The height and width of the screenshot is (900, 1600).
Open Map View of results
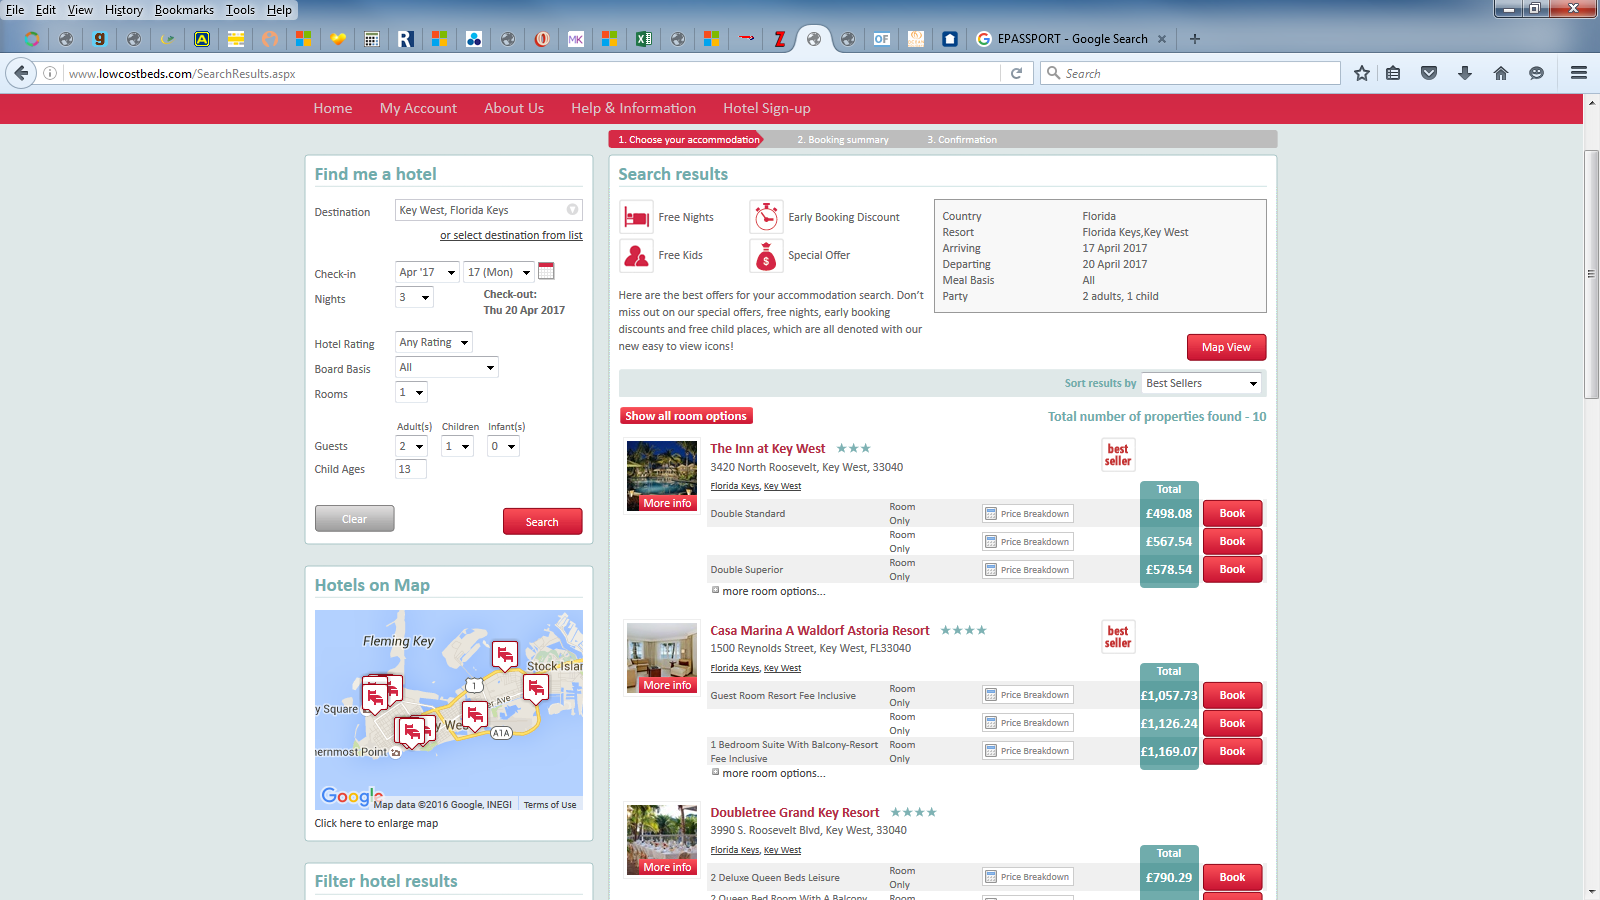coord(1226,347)
